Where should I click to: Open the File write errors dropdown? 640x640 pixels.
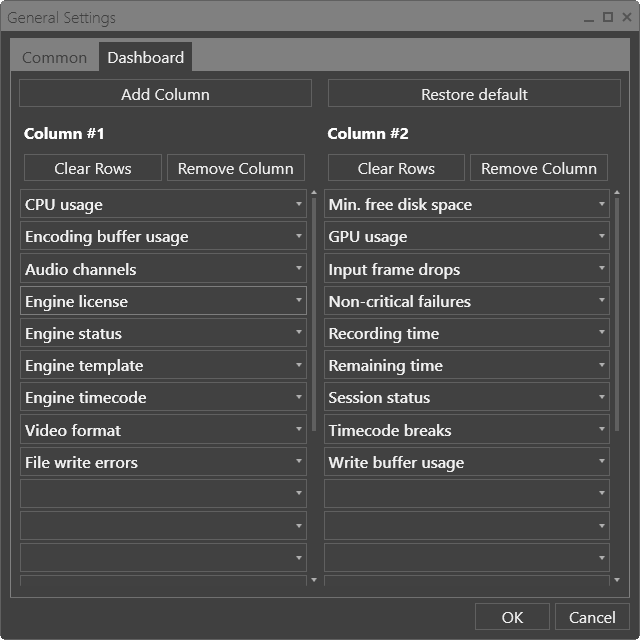(163, 462)
